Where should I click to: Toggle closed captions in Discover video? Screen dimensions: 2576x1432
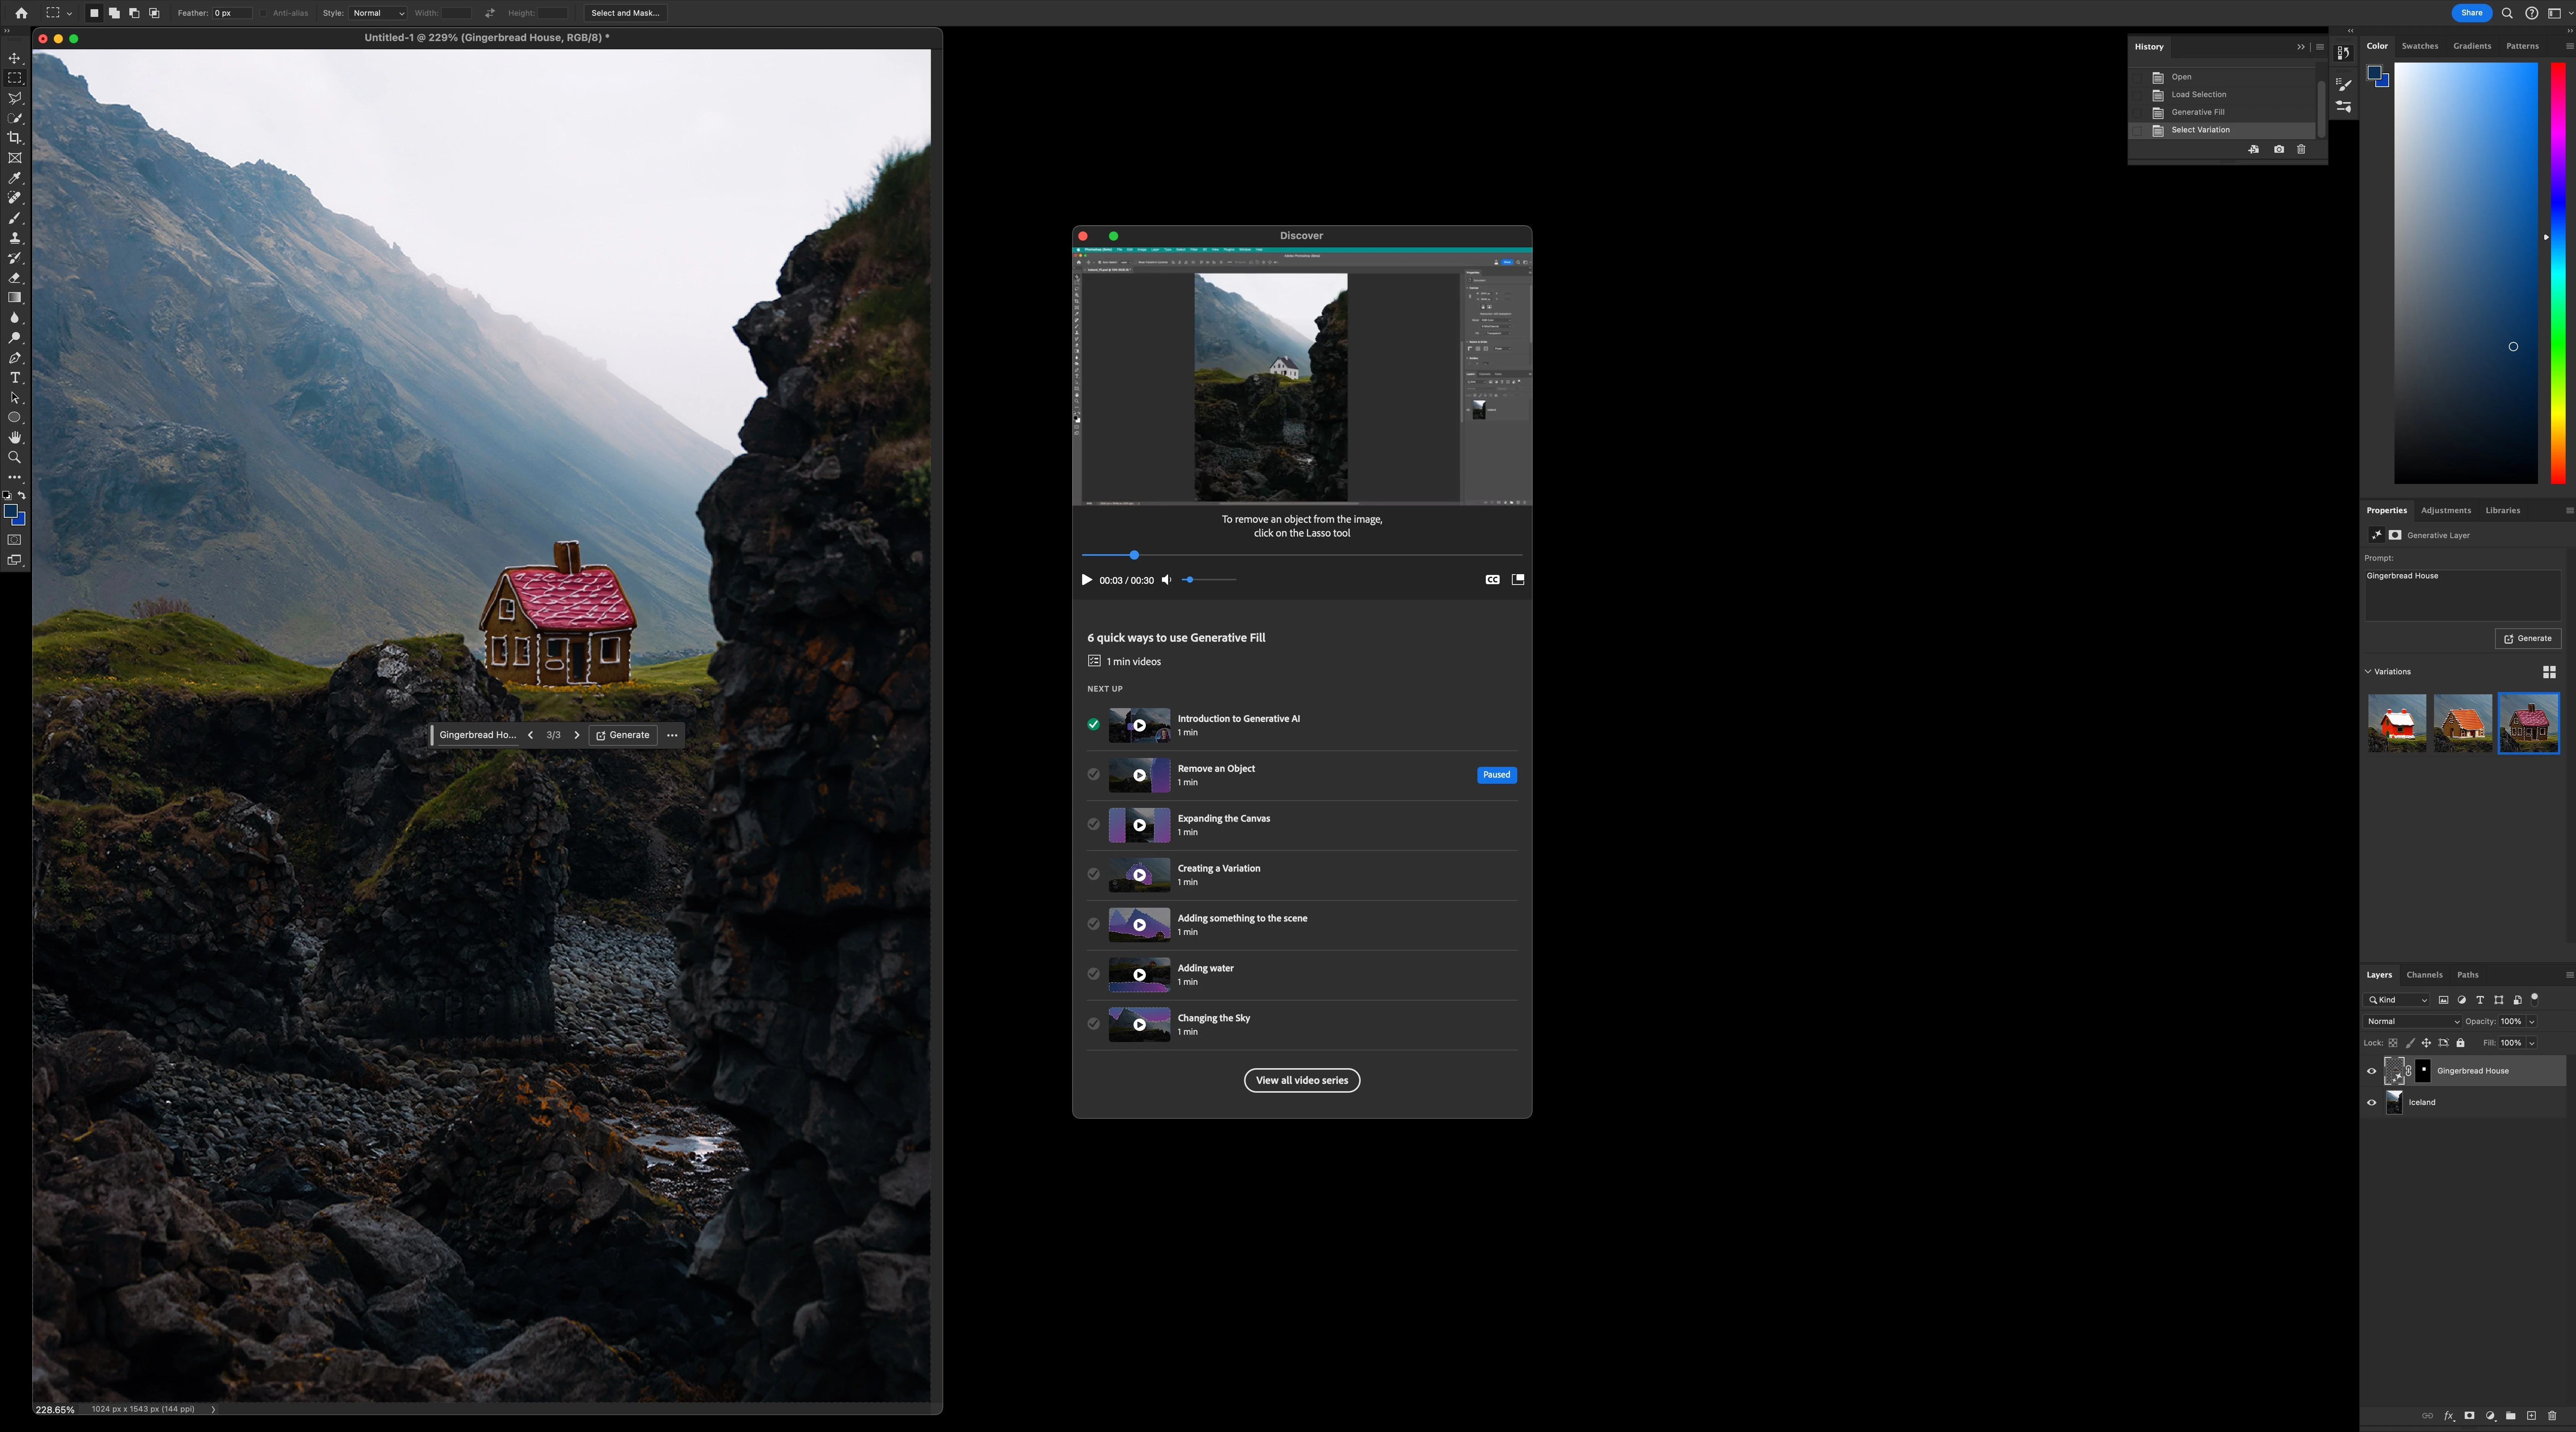1492,580
